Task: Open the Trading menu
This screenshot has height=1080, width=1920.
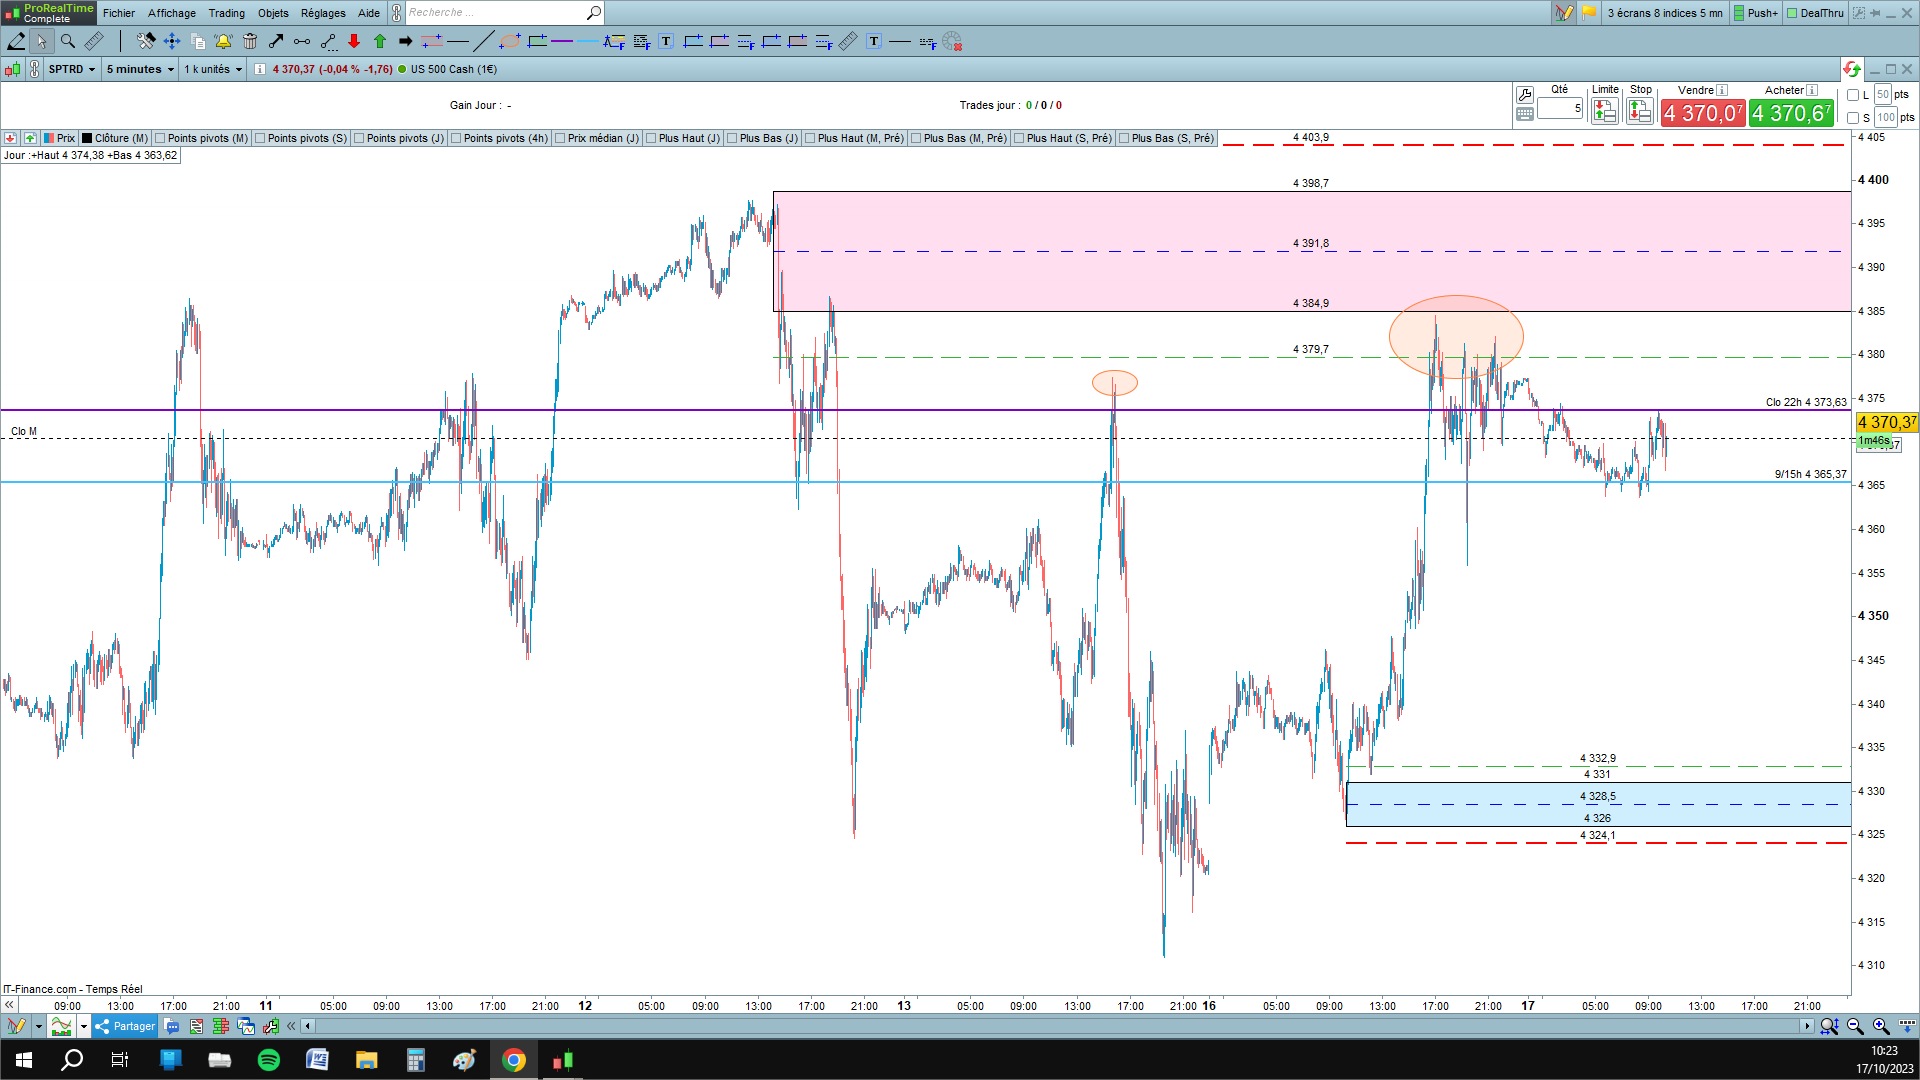Action: [226, 13]
